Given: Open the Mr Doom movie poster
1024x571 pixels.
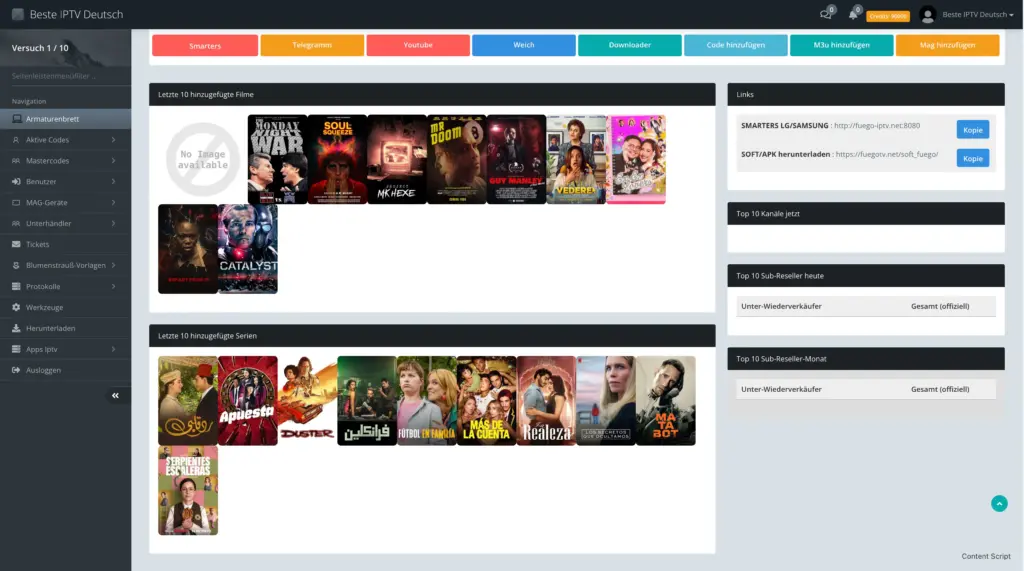Looking at the screenshot, I should click(456, 159).
